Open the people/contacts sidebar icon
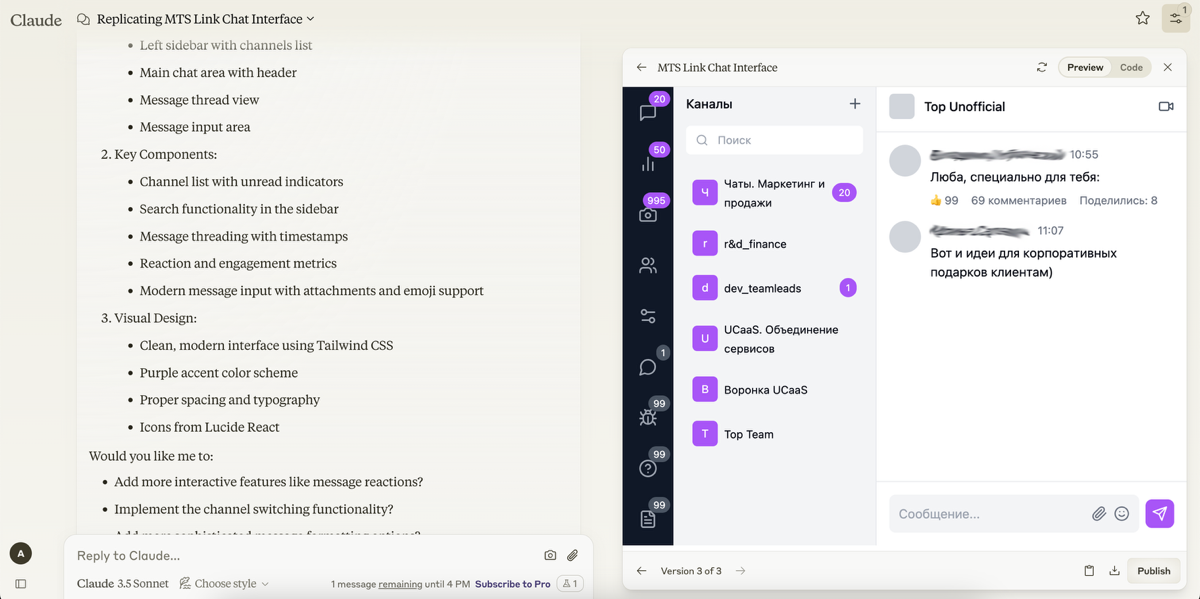 [648, 265]
